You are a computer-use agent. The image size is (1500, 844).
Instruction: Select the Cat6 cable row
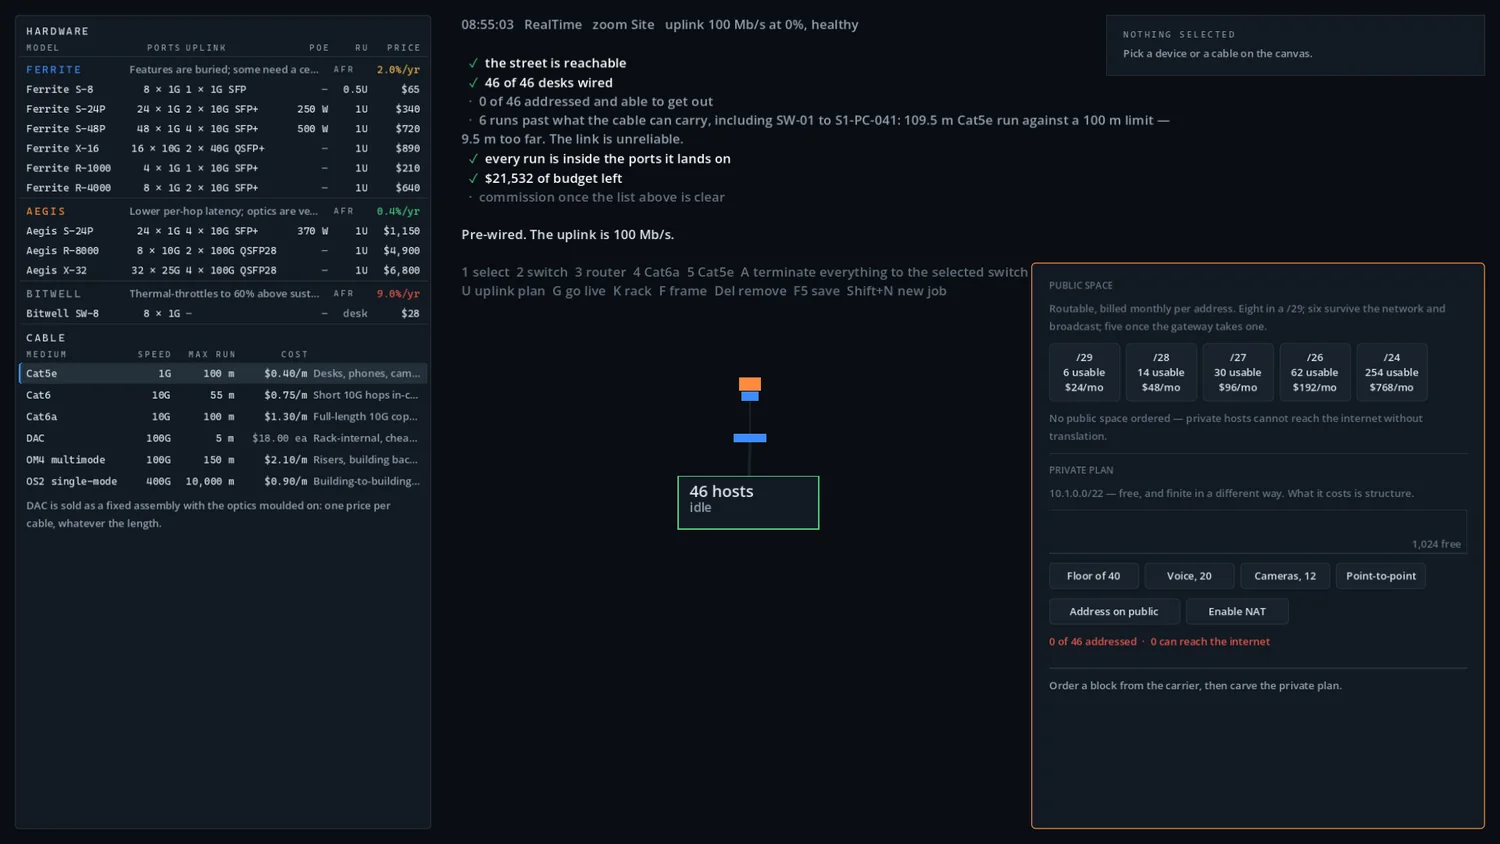[x=223, y=395]
